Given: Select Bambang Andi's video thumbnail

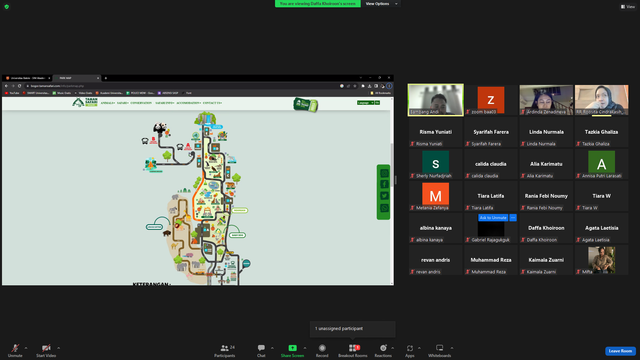Looking at the screenshot, I should point(436,100).
